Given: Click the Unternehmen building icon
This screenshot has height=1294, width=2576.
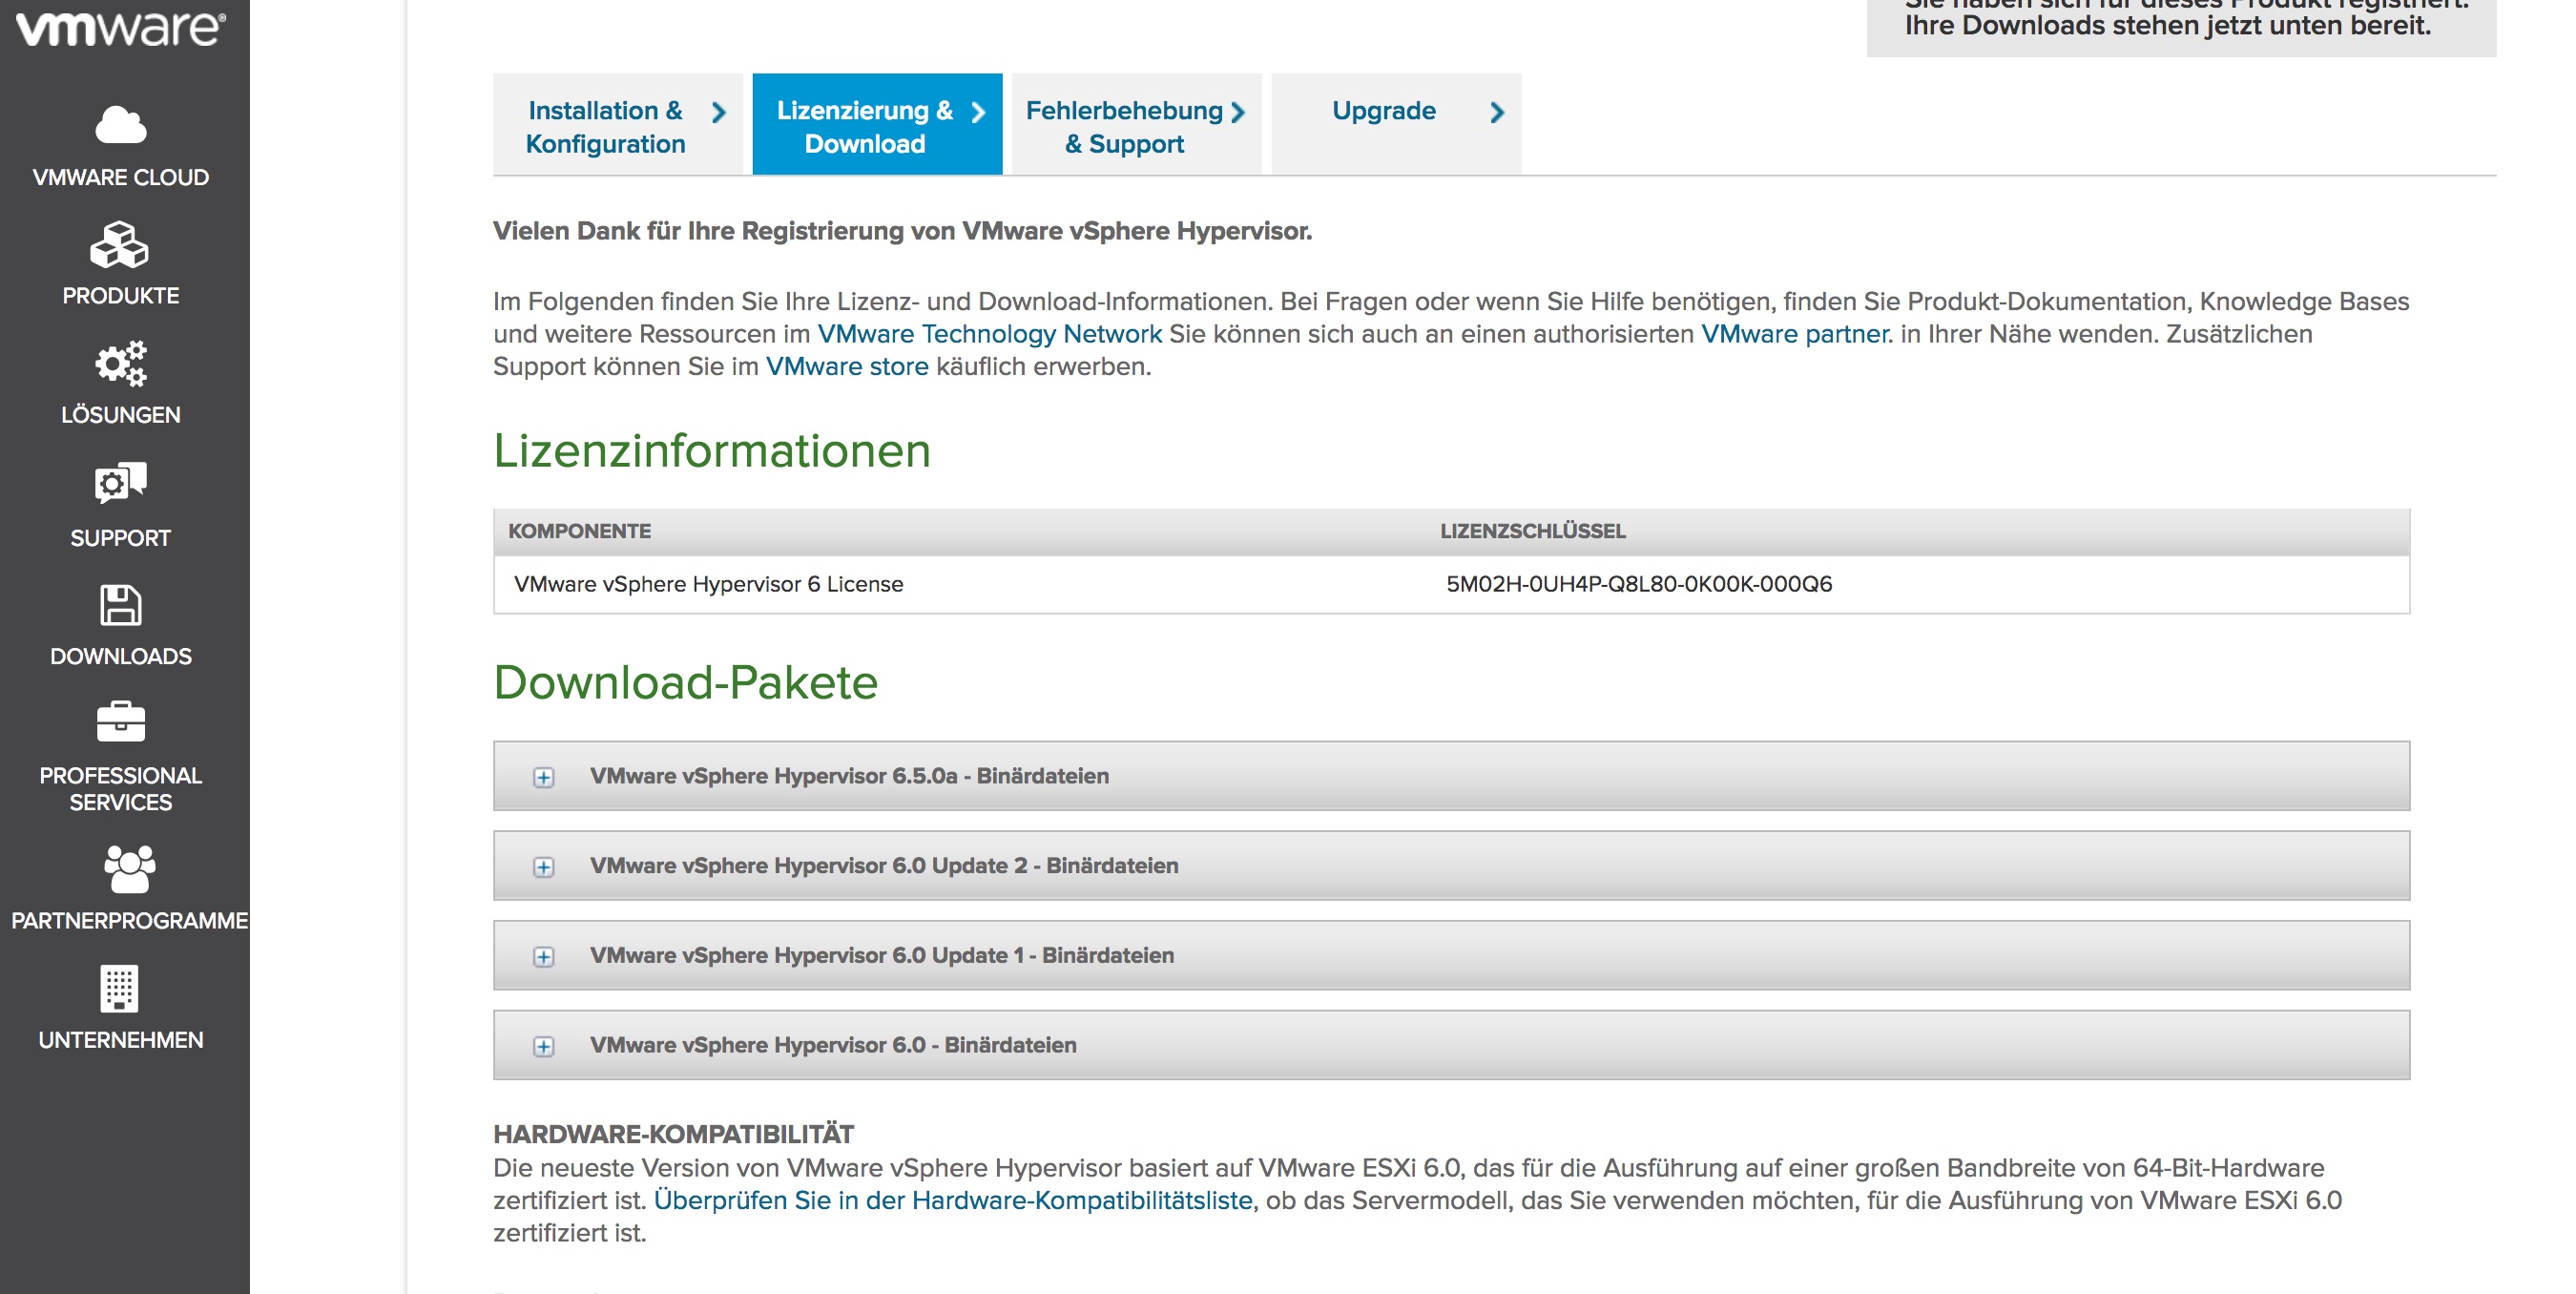Looking at the screenshot, I should coord(120,988).
